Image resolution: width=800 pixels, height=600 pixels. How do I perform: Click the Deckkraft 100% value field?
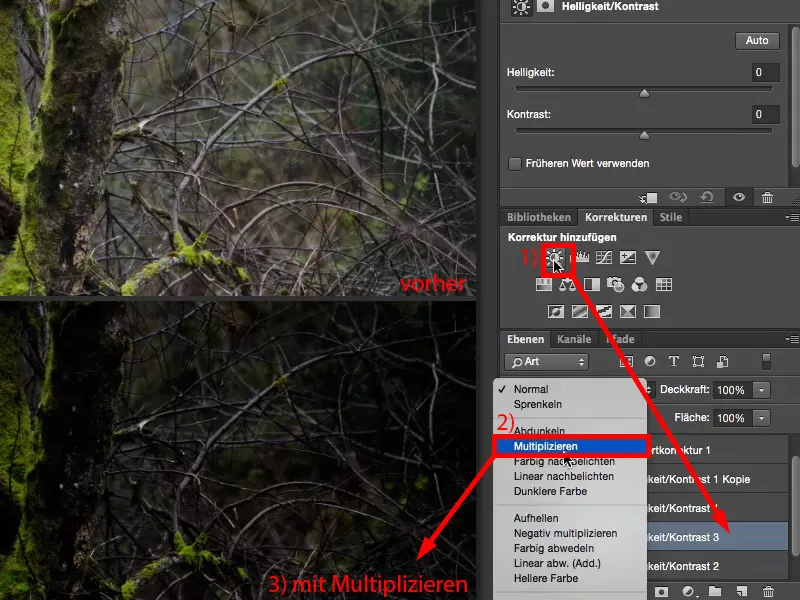(x=733, y=390)
